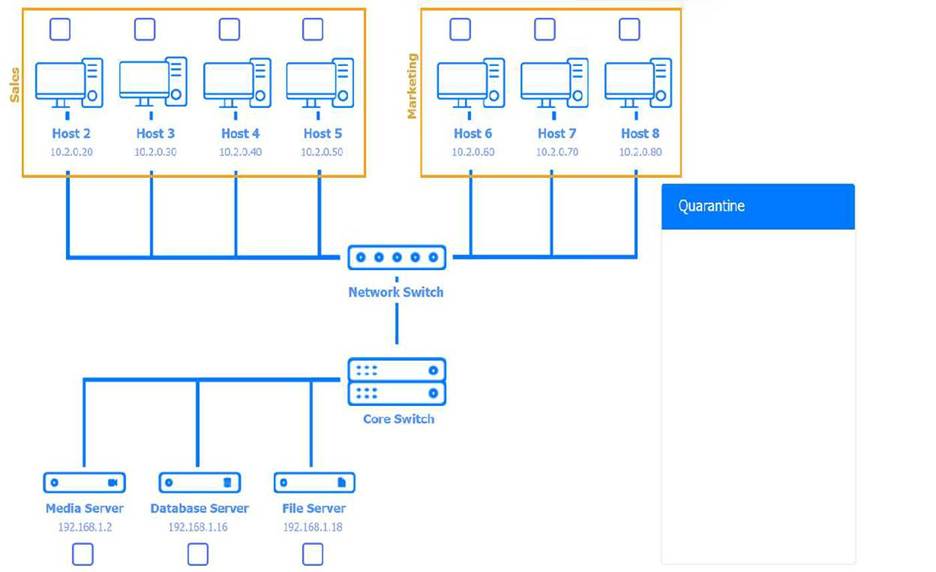Screen dimensions: 936x572
Task: Select the Host 6 computer icon
Action: point(470,84)
